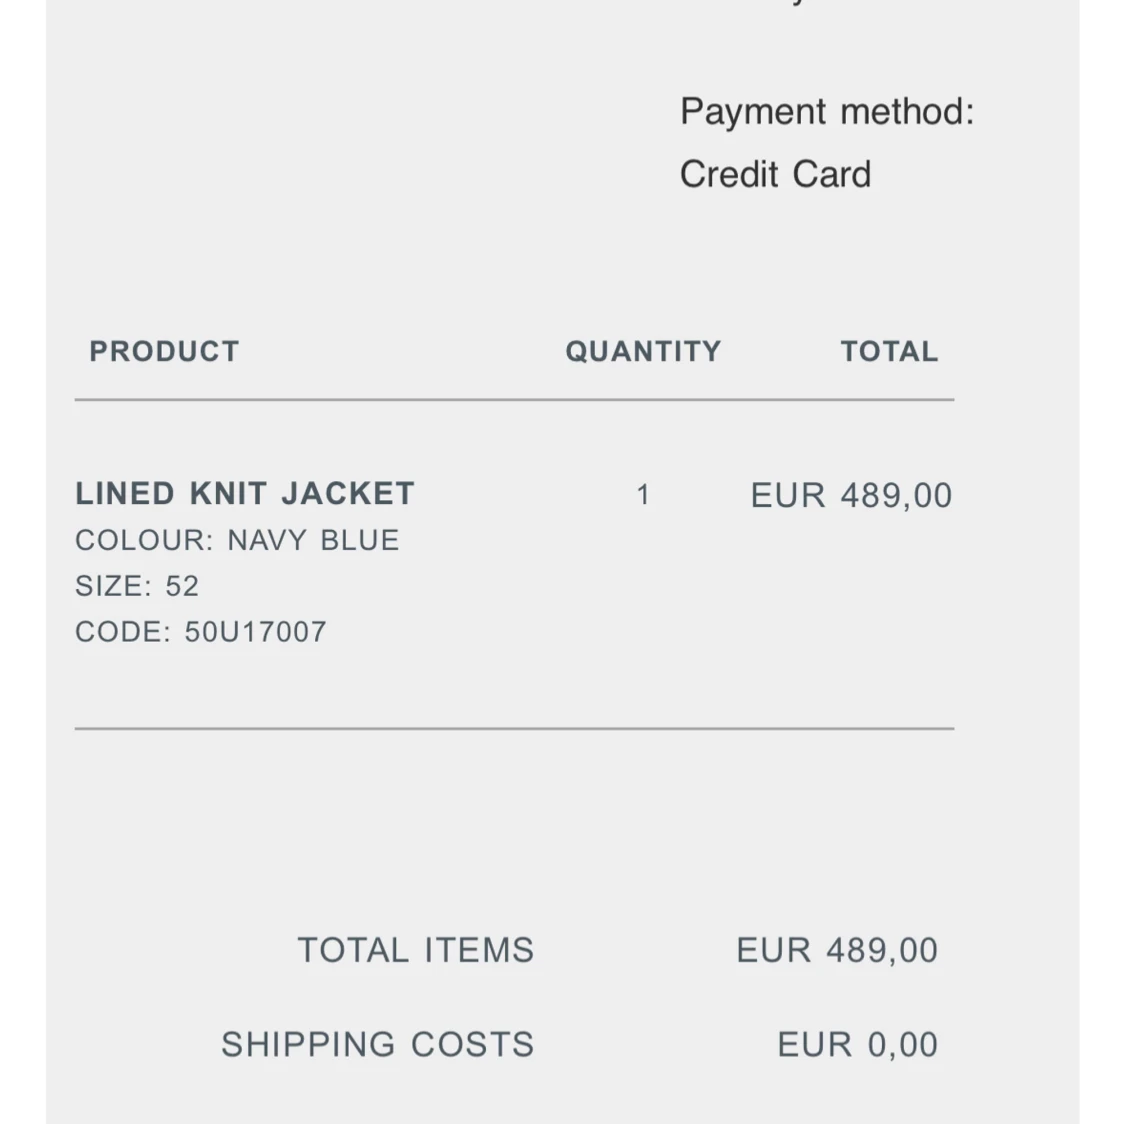Select the shipping amount EUR 0,00
This screenshot has width=1125, height=1124.
(x=857, y=1044)
